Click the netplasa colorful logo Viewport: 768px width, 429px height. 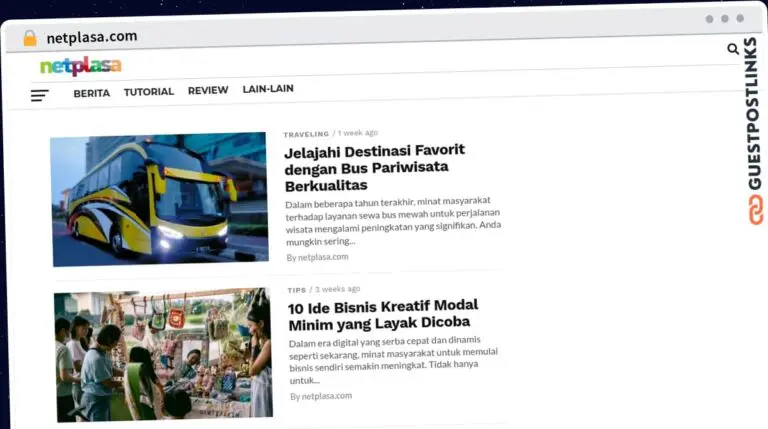tap(80, 67)
